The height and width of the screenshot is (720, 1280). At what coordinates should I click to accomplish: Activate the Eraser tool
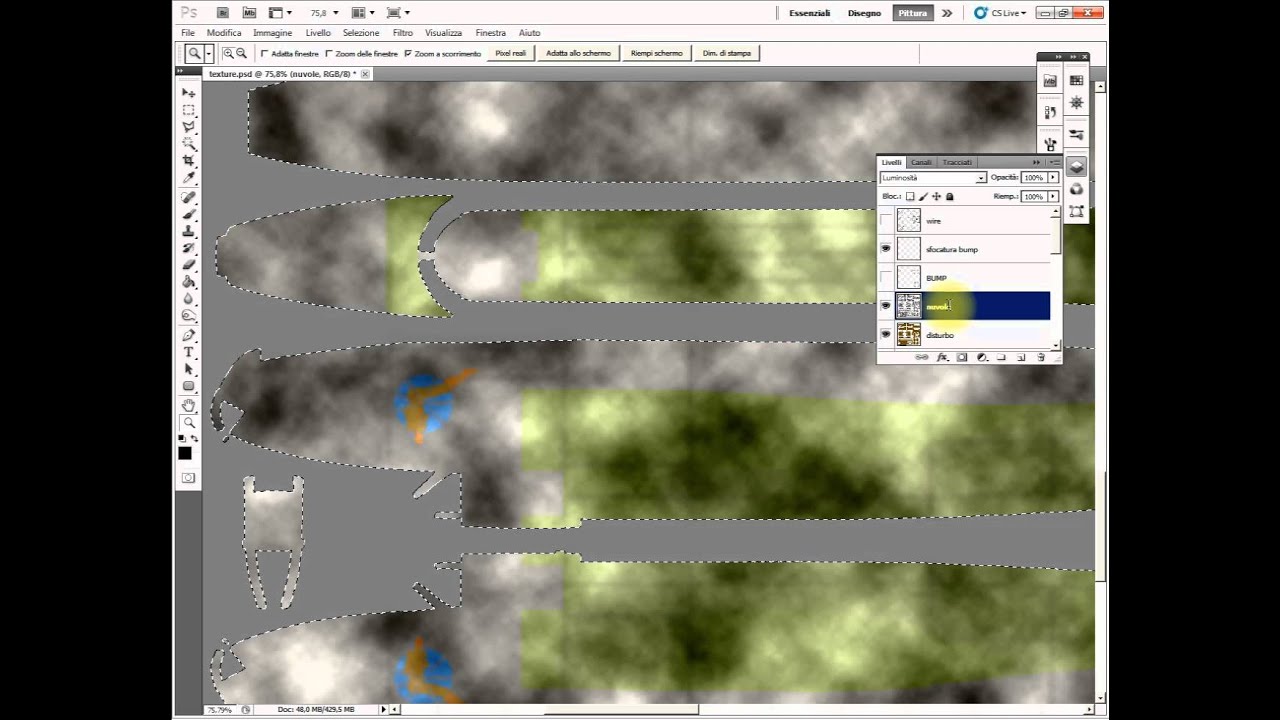(188, 265)
